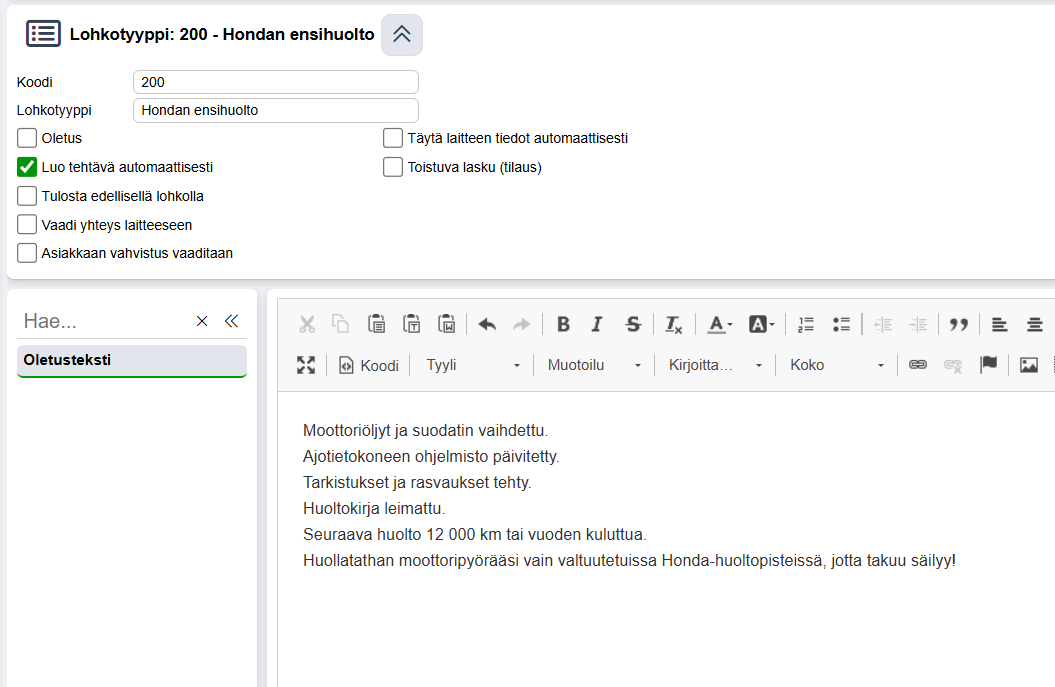Image resolution: width=1055 pixels, height=687 pixels.
Task: Enable Toistuva lasku (tilaus) checkbox
Action: (393, 167)
